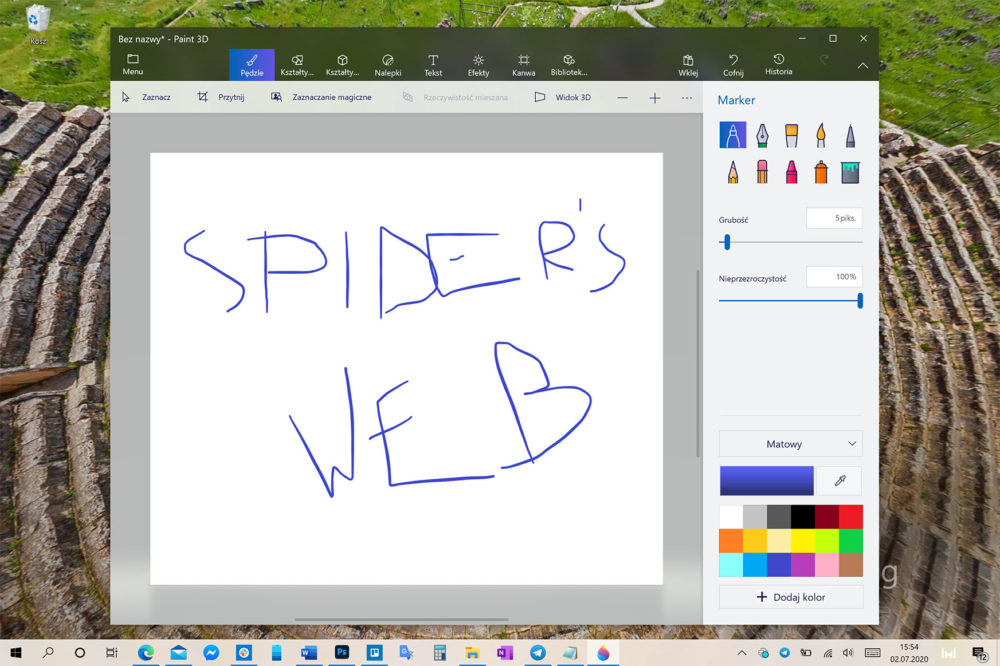This screenshot has width=1000, height=666.
Task: Open the current color preview box
Action: (767, 480)
